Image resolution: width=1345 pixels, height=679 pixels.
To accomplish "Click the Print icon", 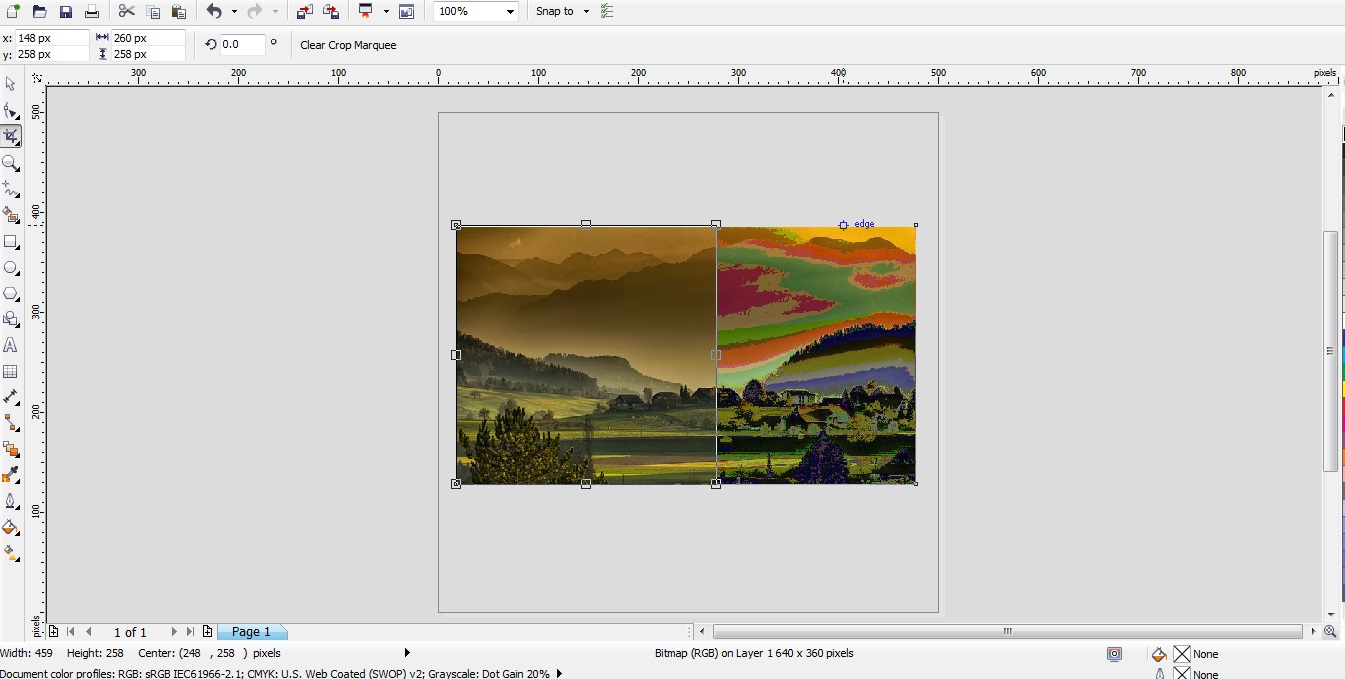I will (x=94, y=11).
